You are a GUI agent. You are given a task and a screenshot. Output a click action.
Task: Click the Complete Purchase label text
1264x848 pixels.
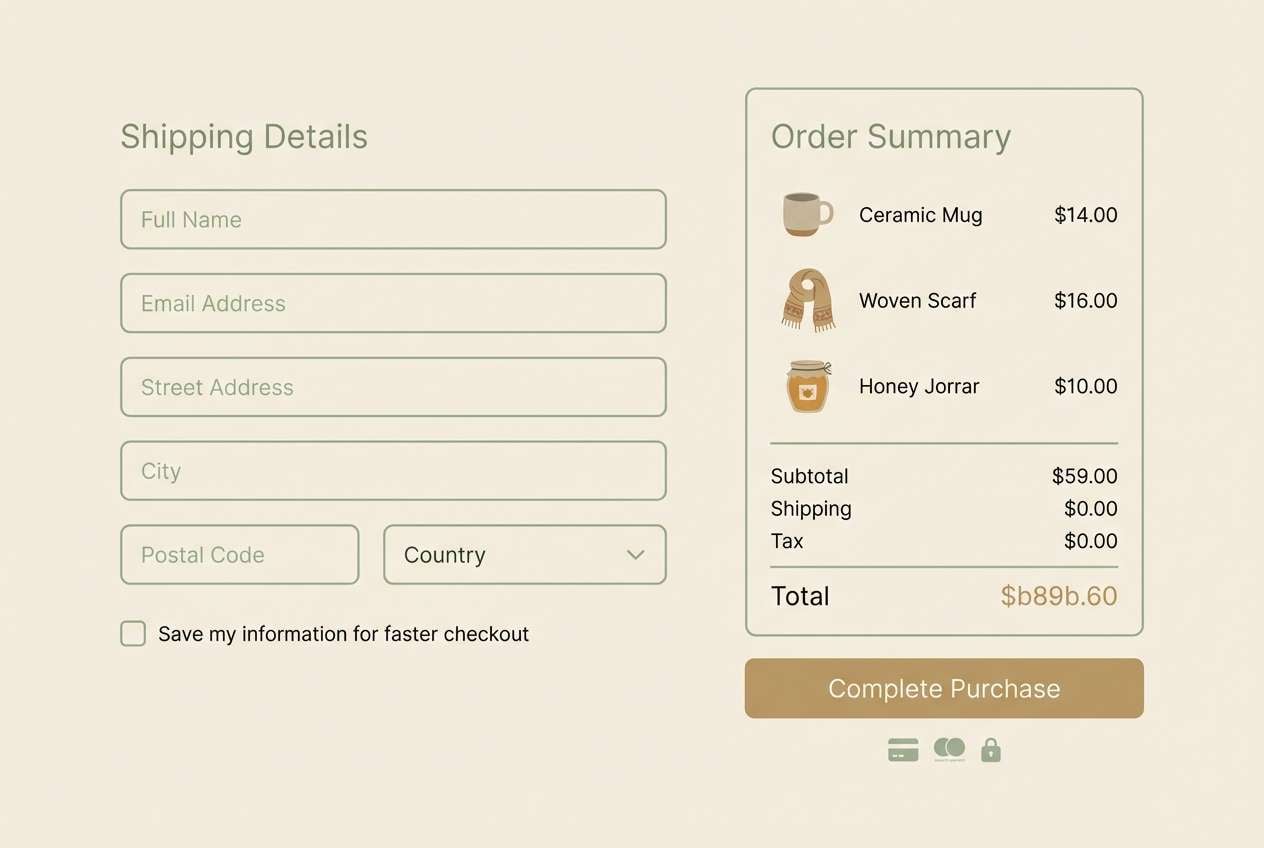(x=944, y=688)
